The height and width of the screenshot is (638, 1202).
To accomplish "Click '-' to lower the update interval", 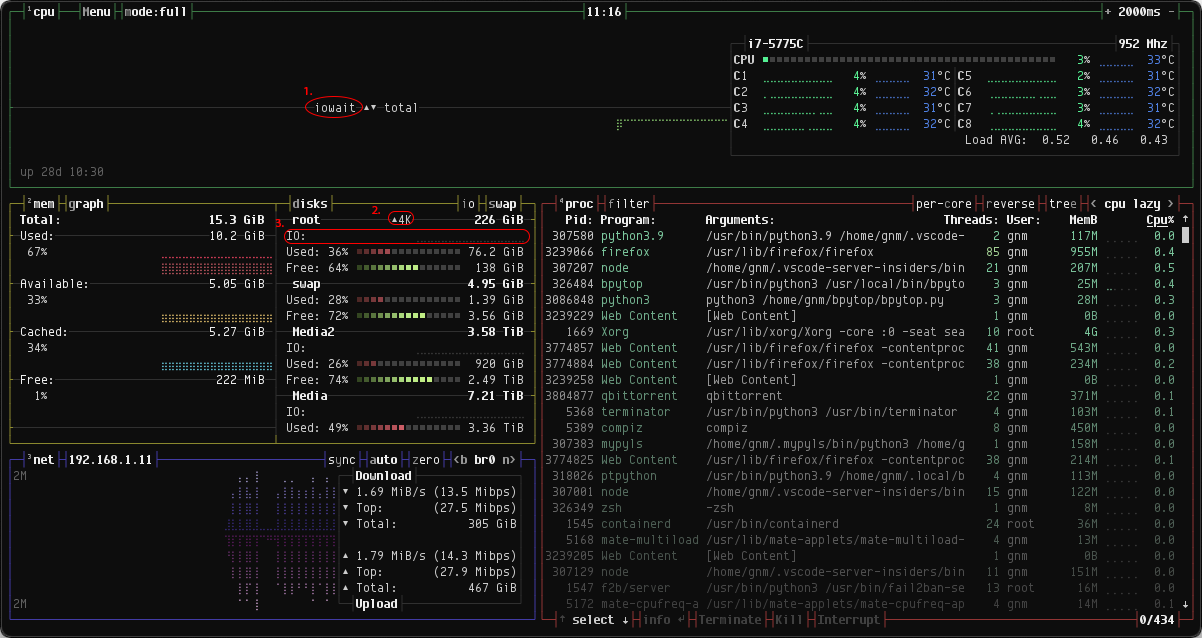I will [x=1170, y=11].
